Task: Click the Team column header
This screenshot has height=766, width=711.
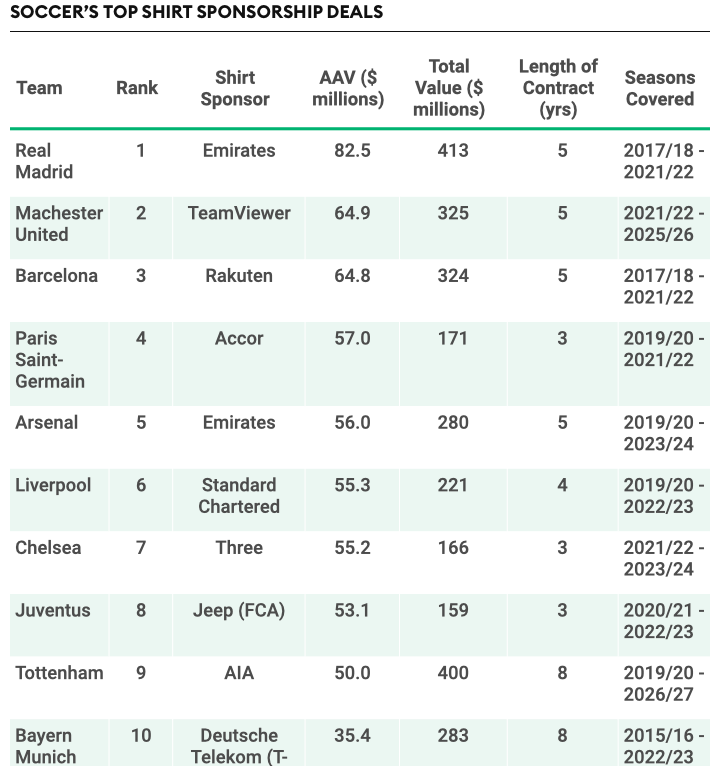Action: pyautogui.click(x=39, y=88)
